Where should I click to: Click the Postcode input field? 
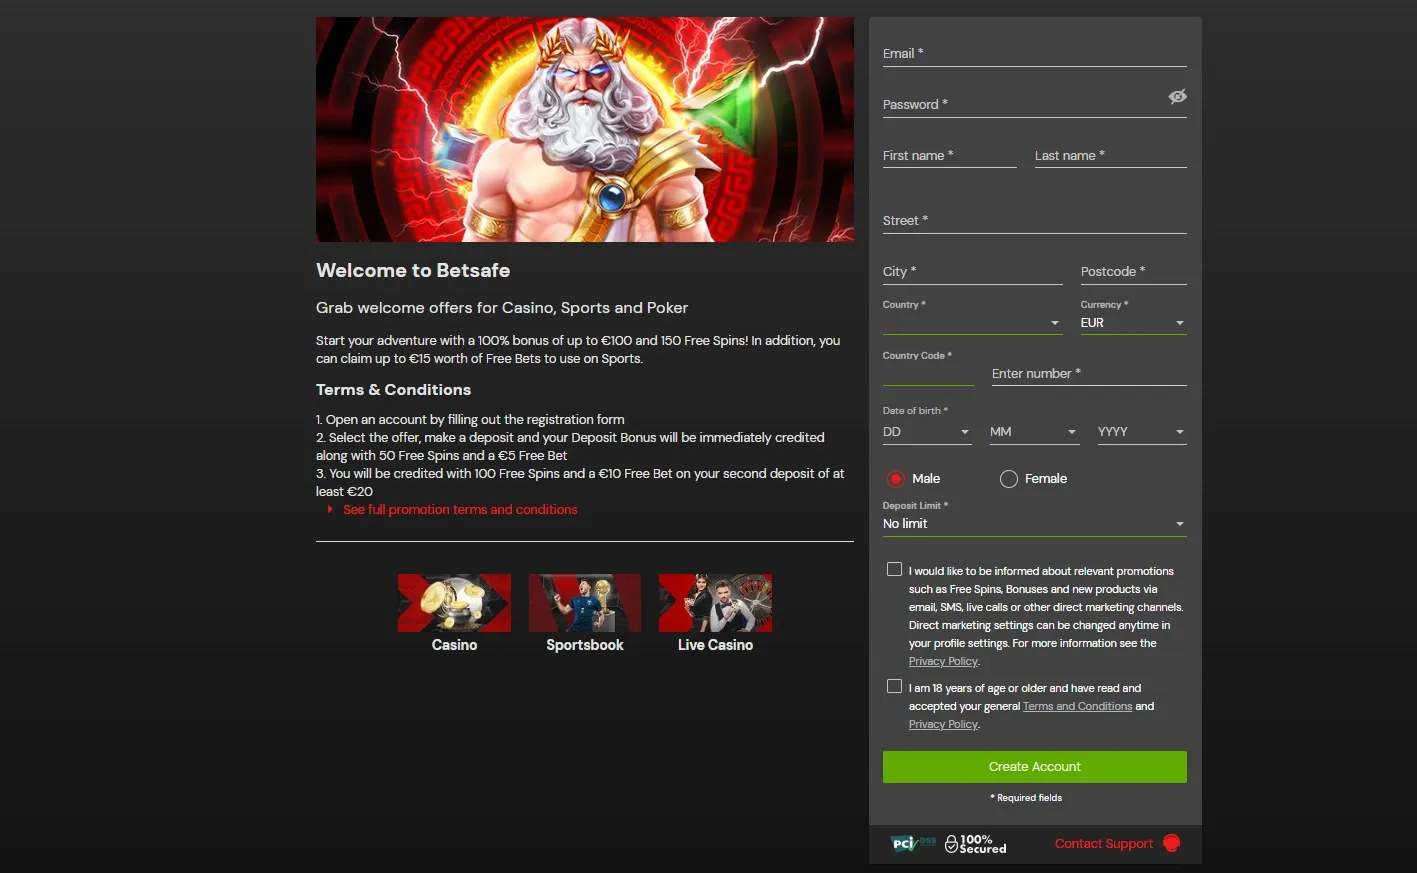coord(1133,270)
